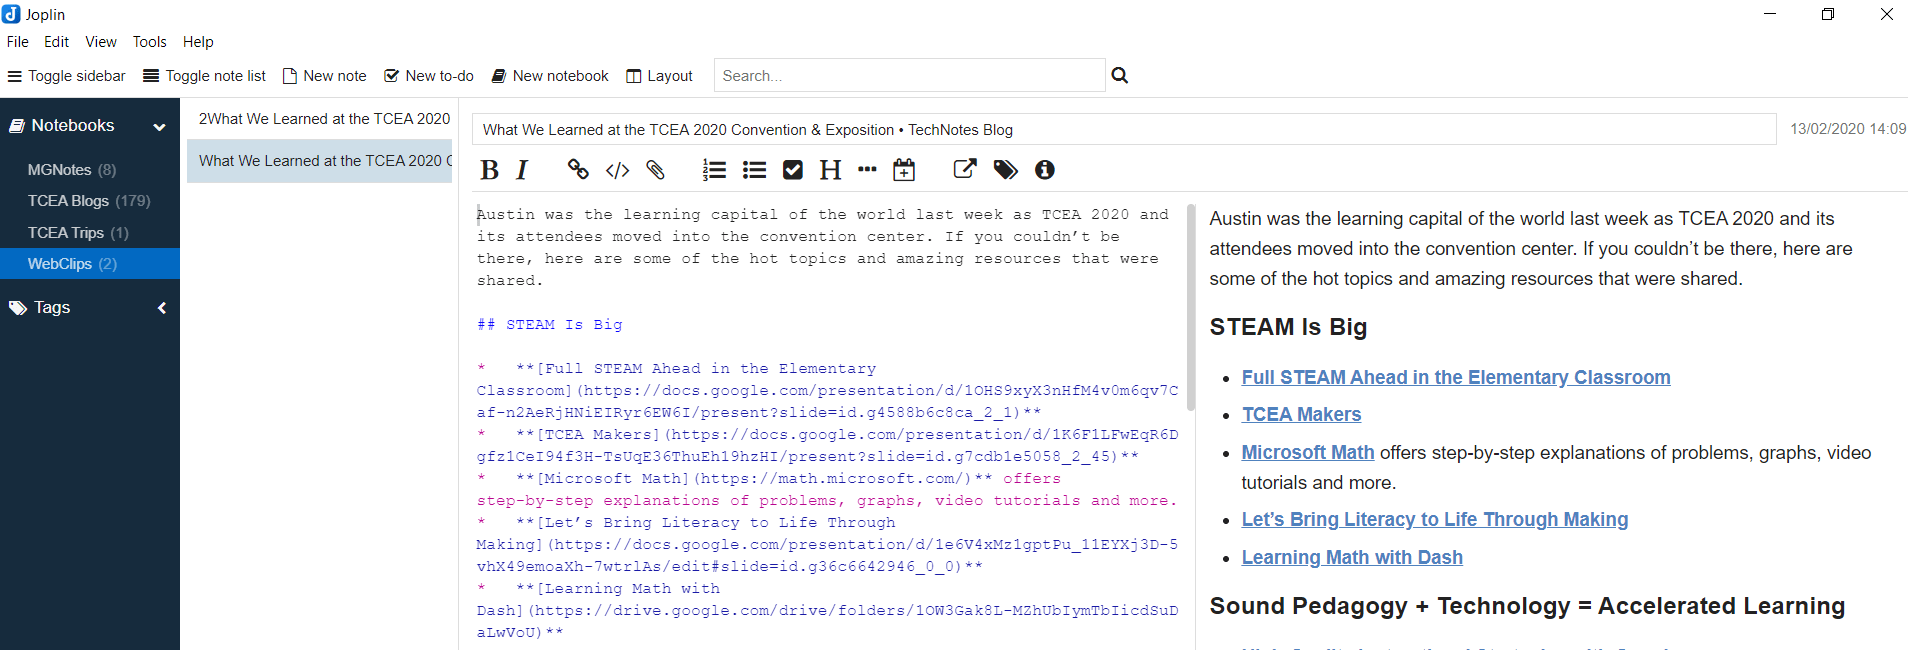The width and height of the screenshot is (1908, 650).
Task: Insert code block with code icon
Action: pyautogui.click(x=618, y=170)
